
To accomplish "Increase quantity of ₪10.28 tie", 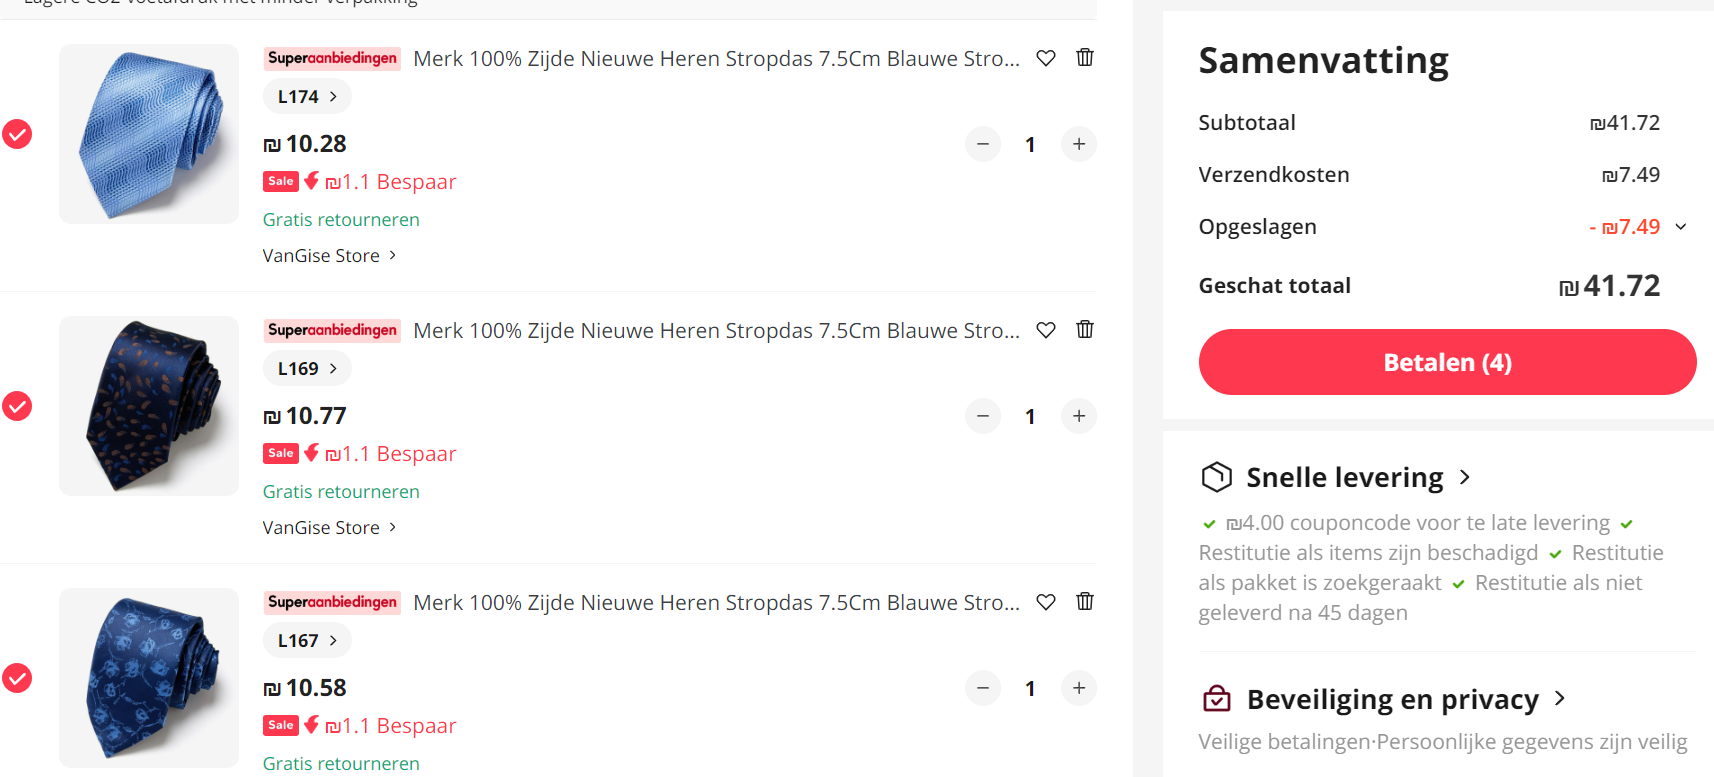I will (x=1078, y=144).
